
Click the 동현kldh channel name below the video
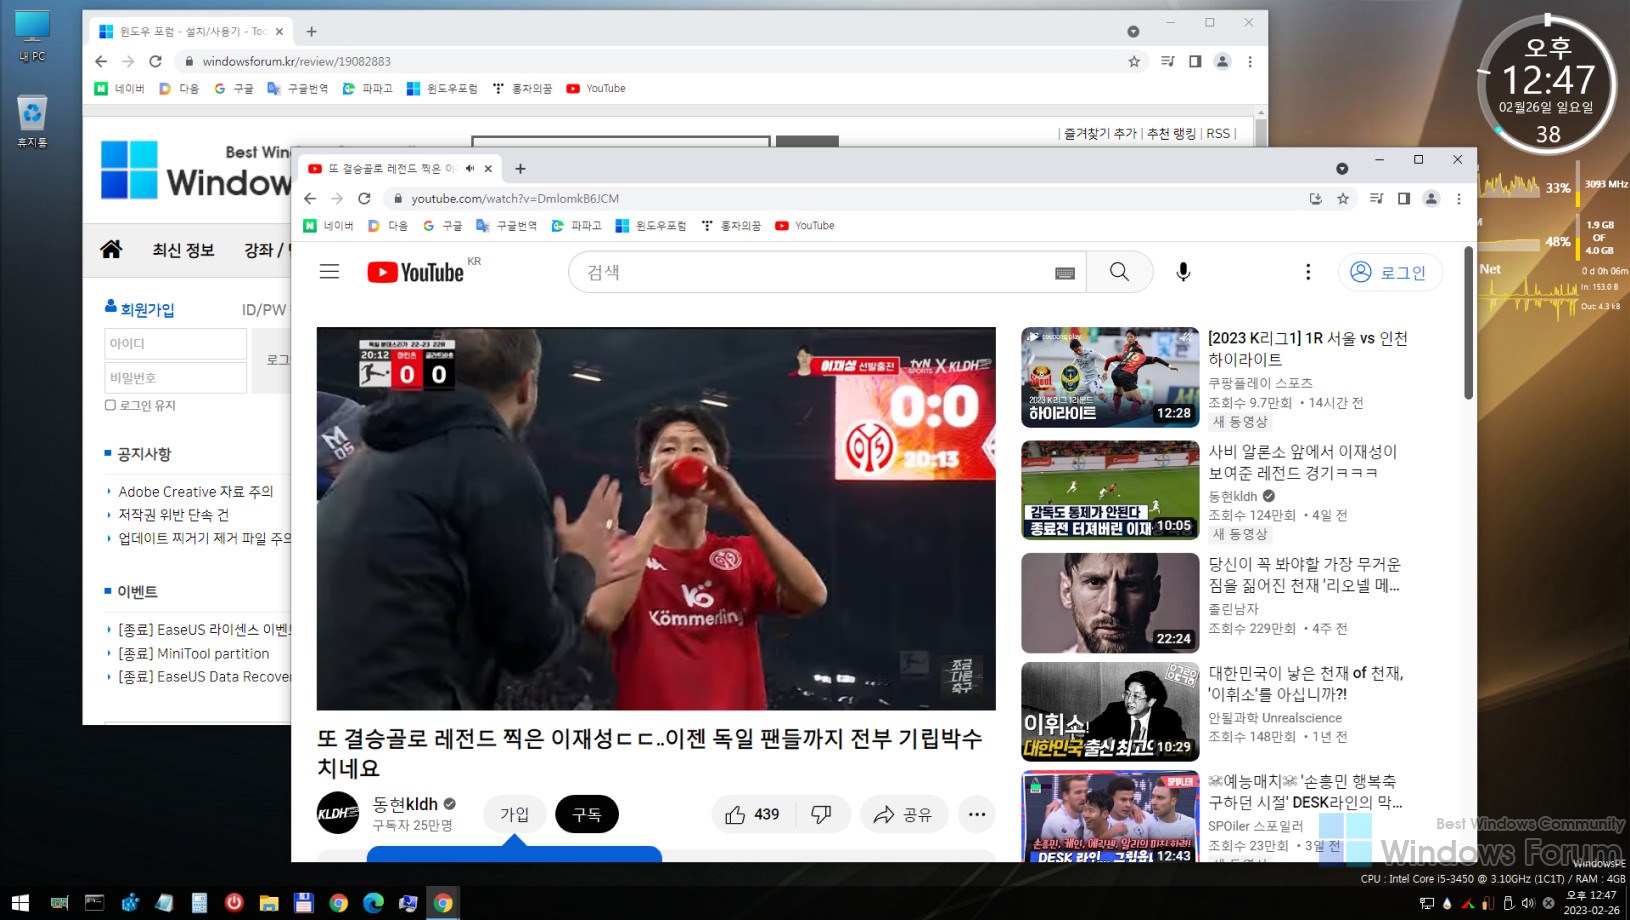click(405, 804)
